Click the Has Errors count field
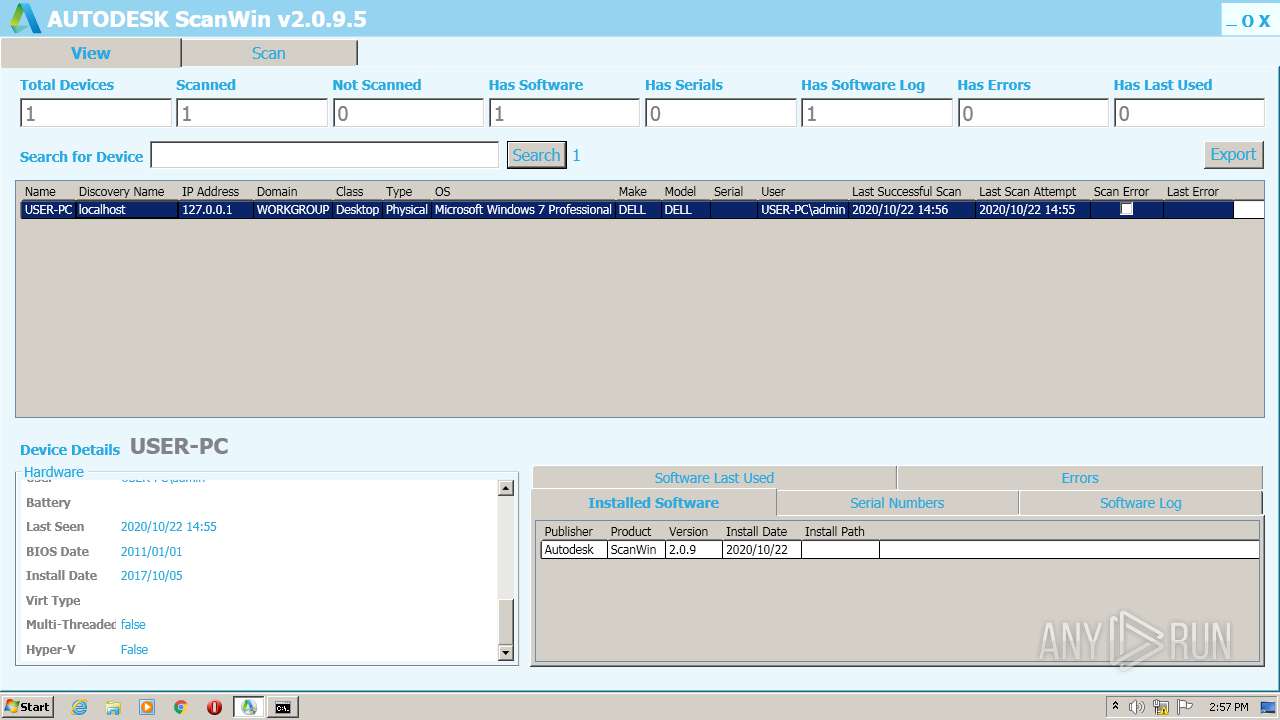This screenshot has height=720, width=1280. pyautogui.click(x=1033, y=113)
